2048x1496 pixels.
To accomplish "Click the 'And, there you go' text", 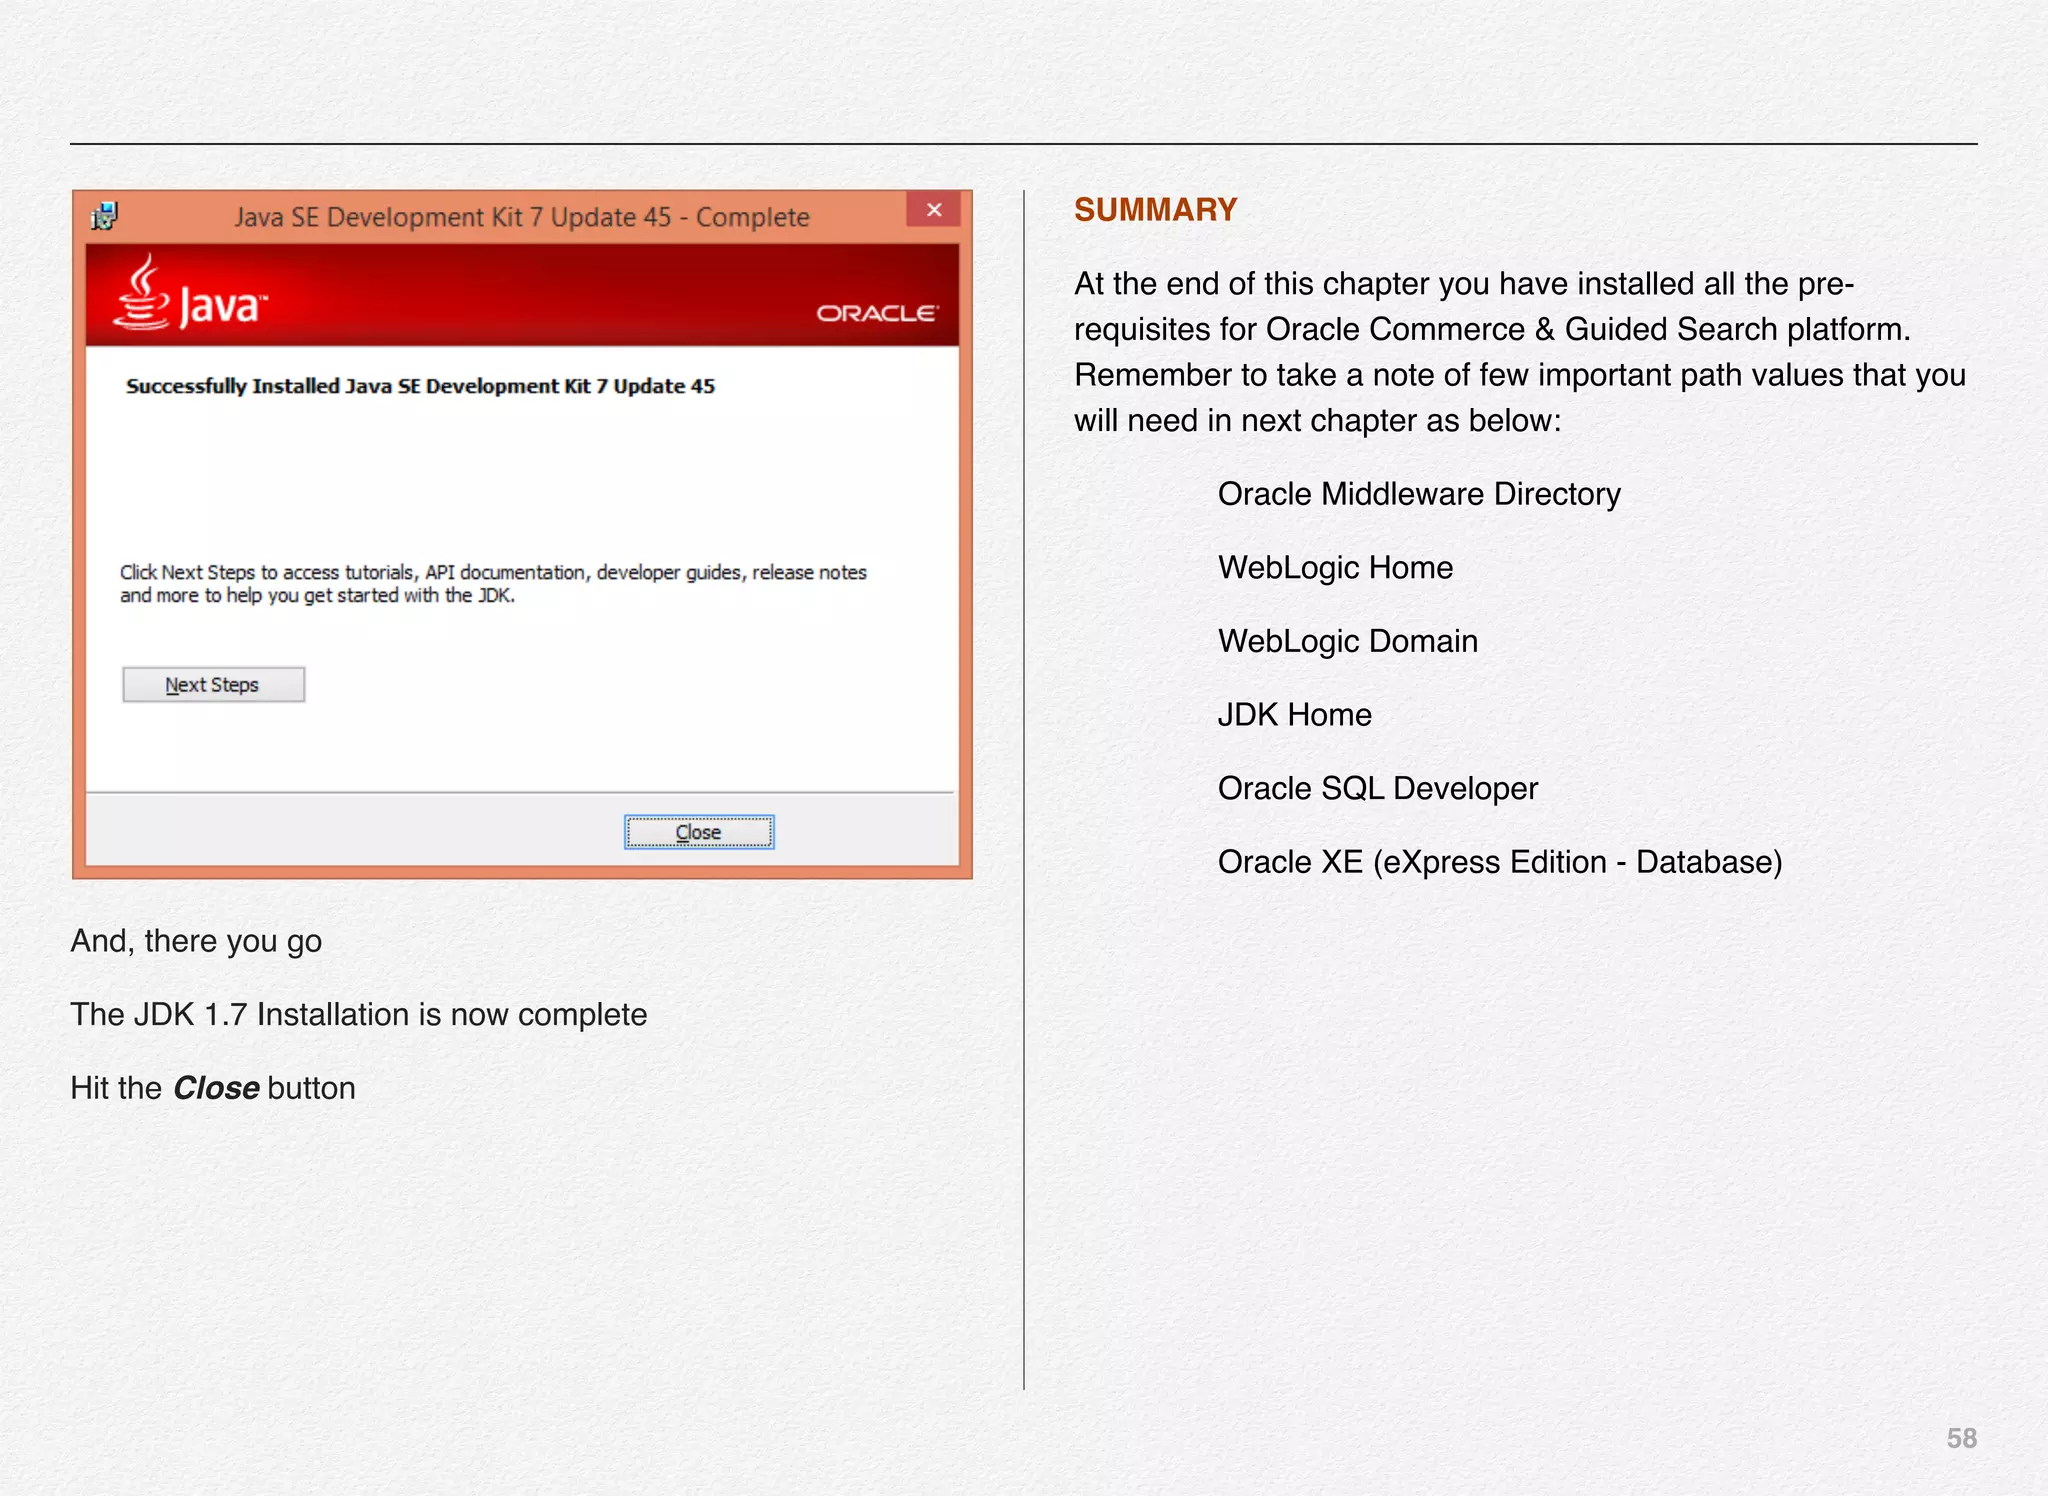I will [x=196, y=941].
